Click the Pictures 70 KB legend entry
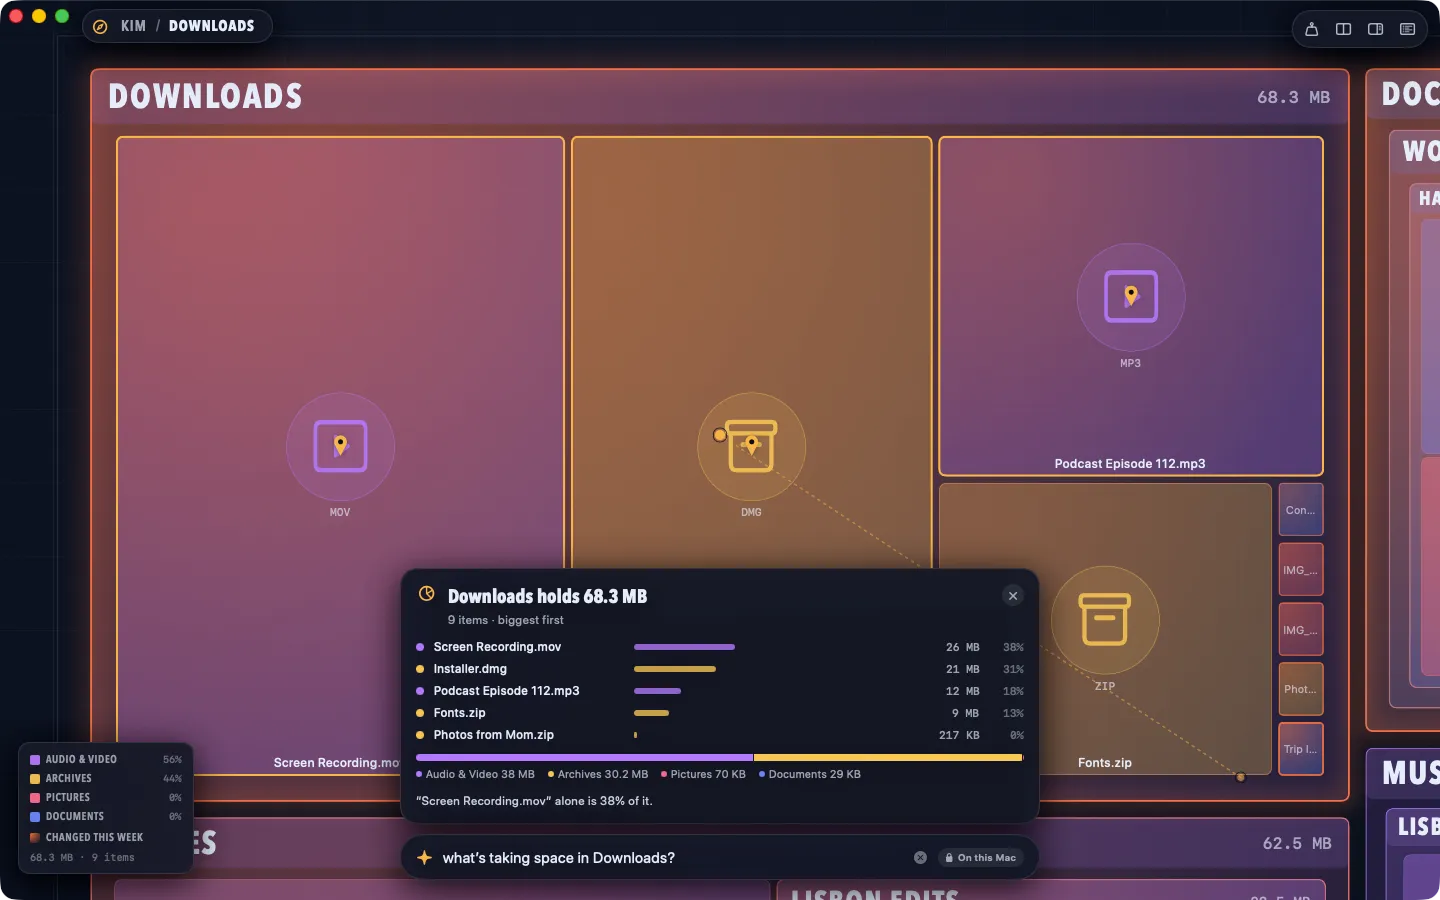This screenshot has width=1440, height=900. 703,774
